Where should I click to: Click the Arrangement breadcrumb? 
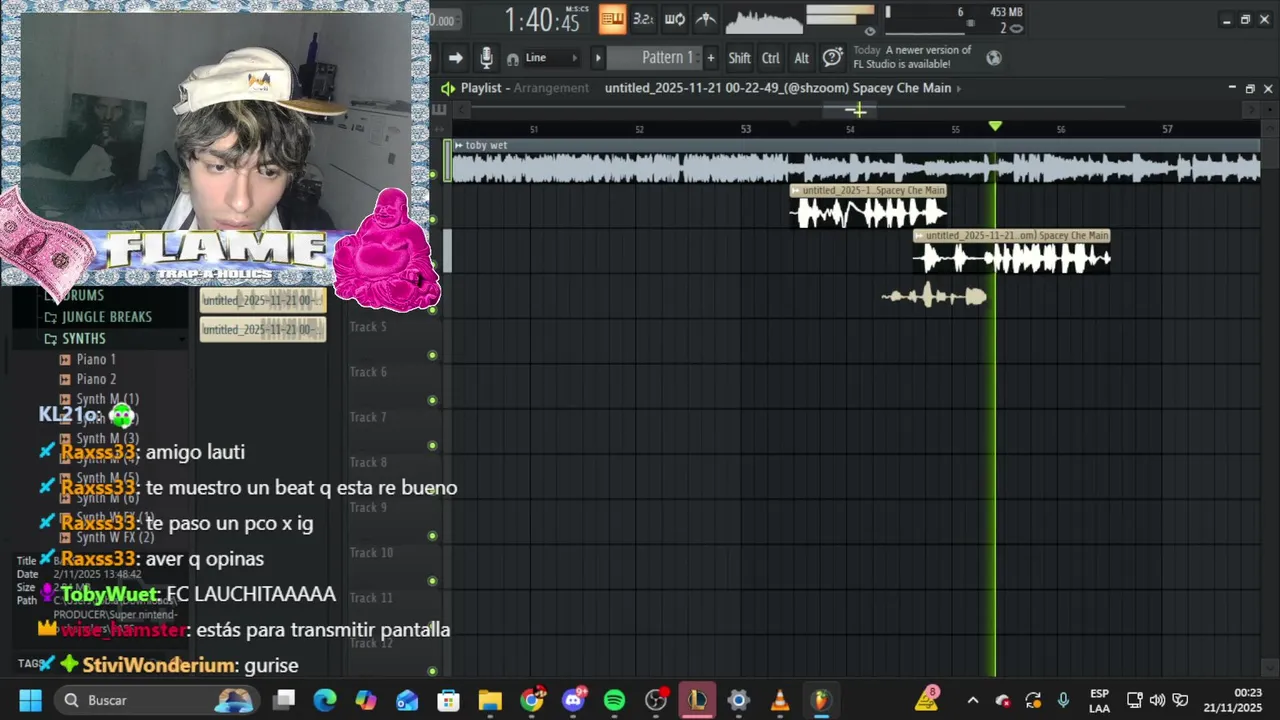(551, 88)
